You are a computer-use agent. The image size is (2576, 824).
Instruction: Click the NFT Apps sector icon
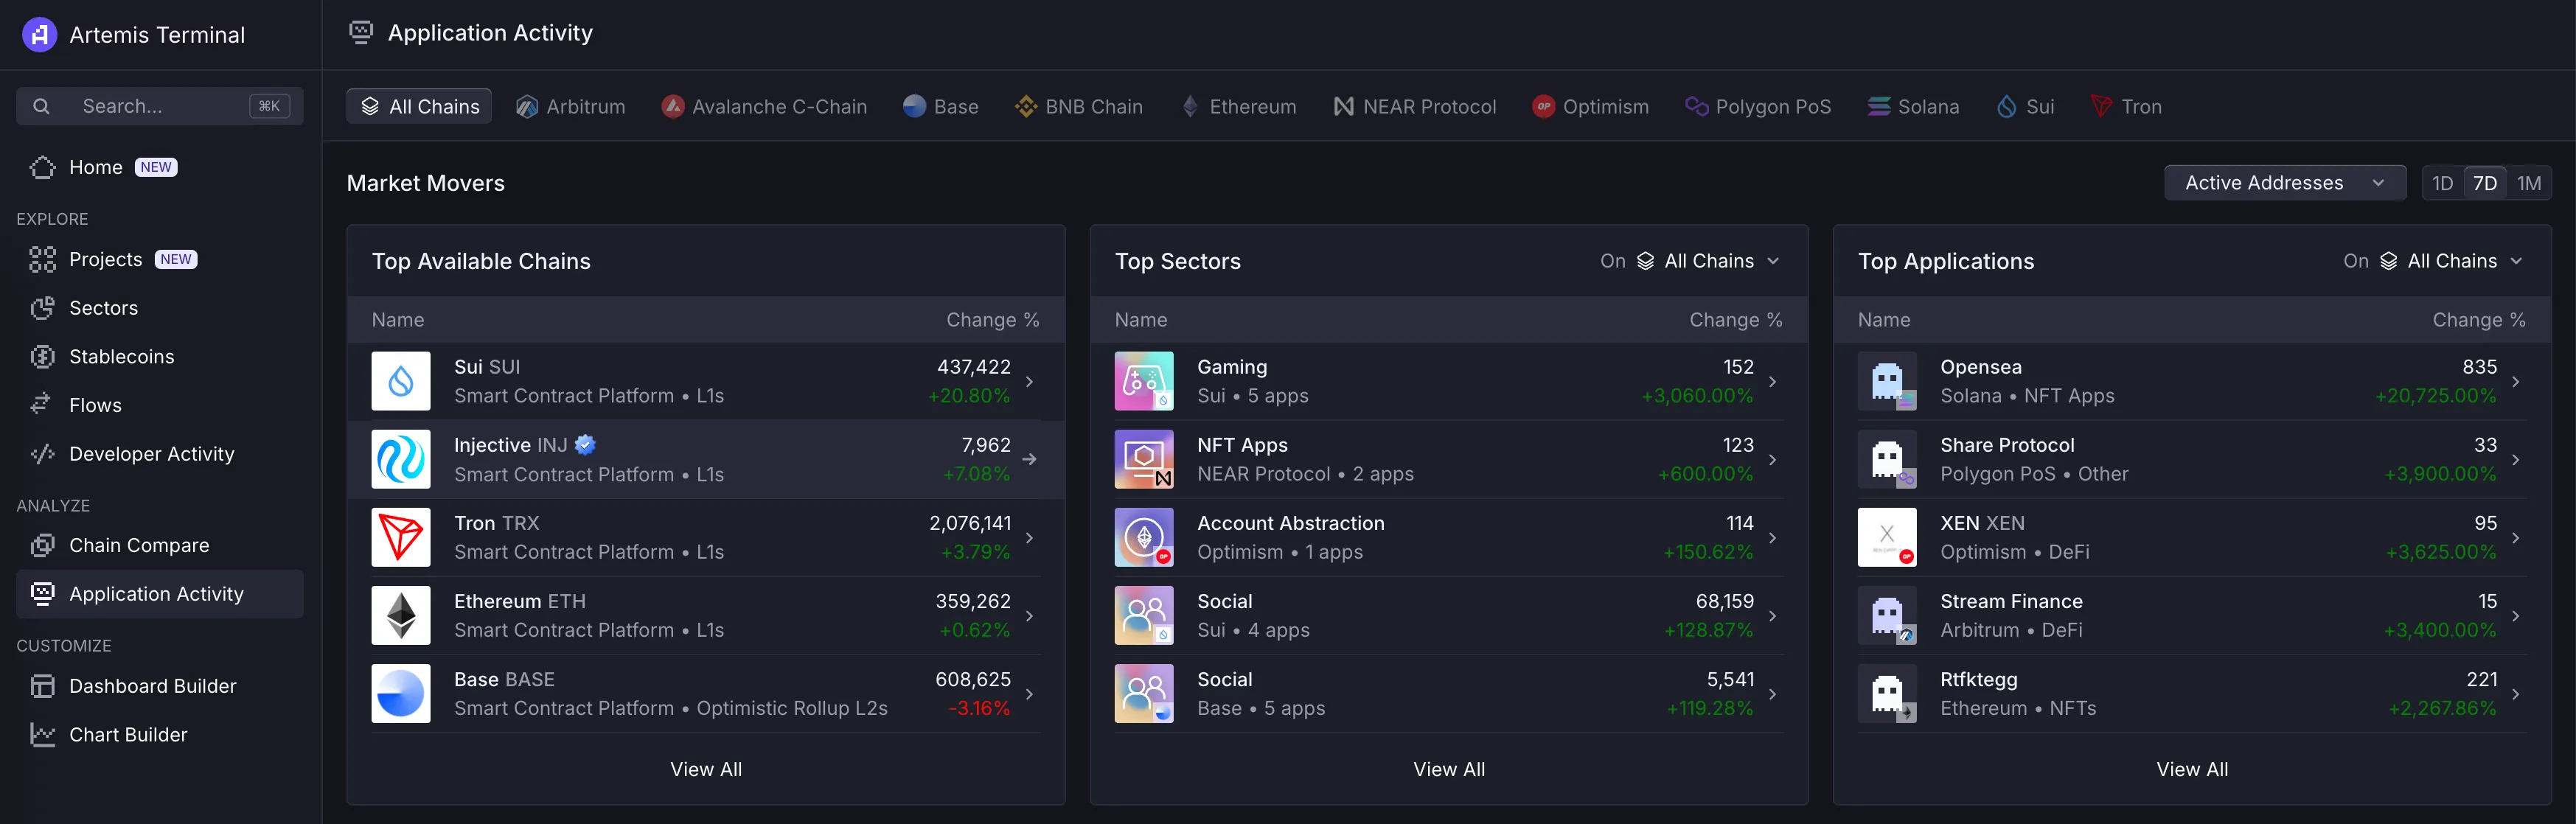1144,459
